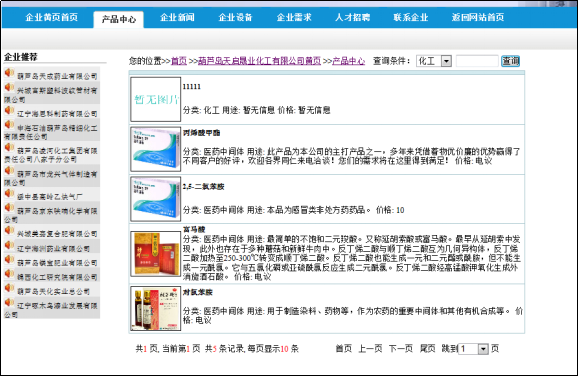The height and width of the screenshot is (376, 578).
Task: Open the 对氯苯胺 product thumbnail
Action: click(x=156, y=309)
